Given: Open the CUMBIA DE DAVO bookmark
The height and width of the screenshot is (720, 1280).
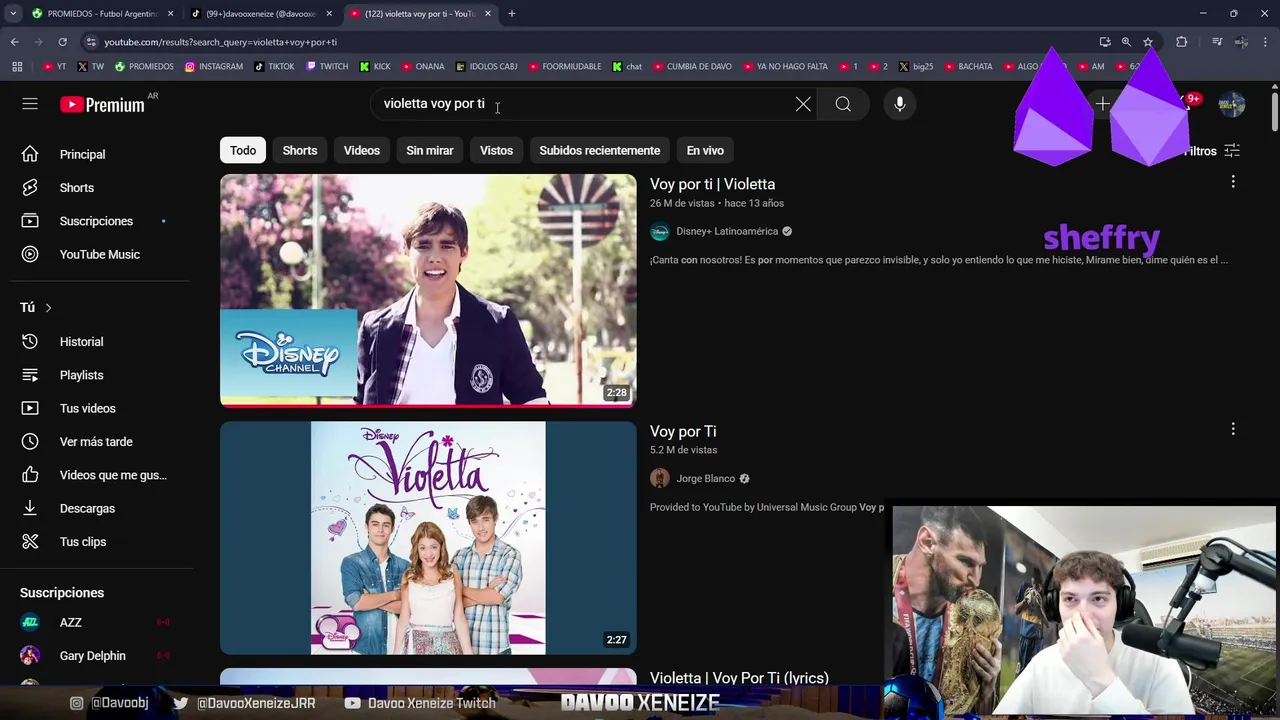Looking at the screenshot, I should (692, 66).
